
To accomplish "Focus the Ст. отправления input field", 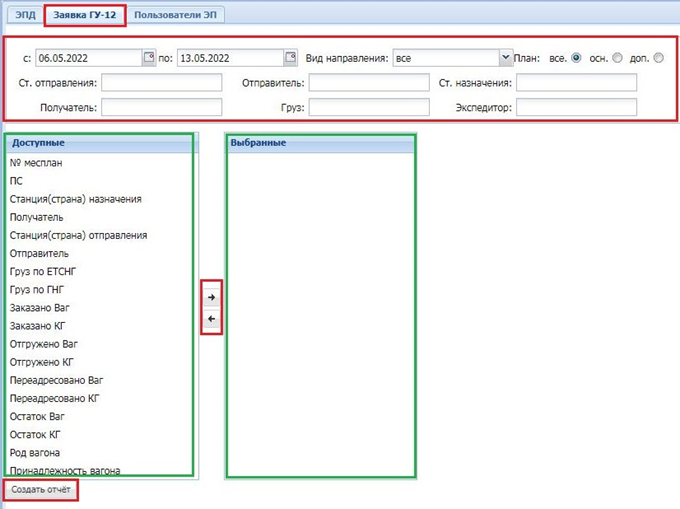I will 161,83.
